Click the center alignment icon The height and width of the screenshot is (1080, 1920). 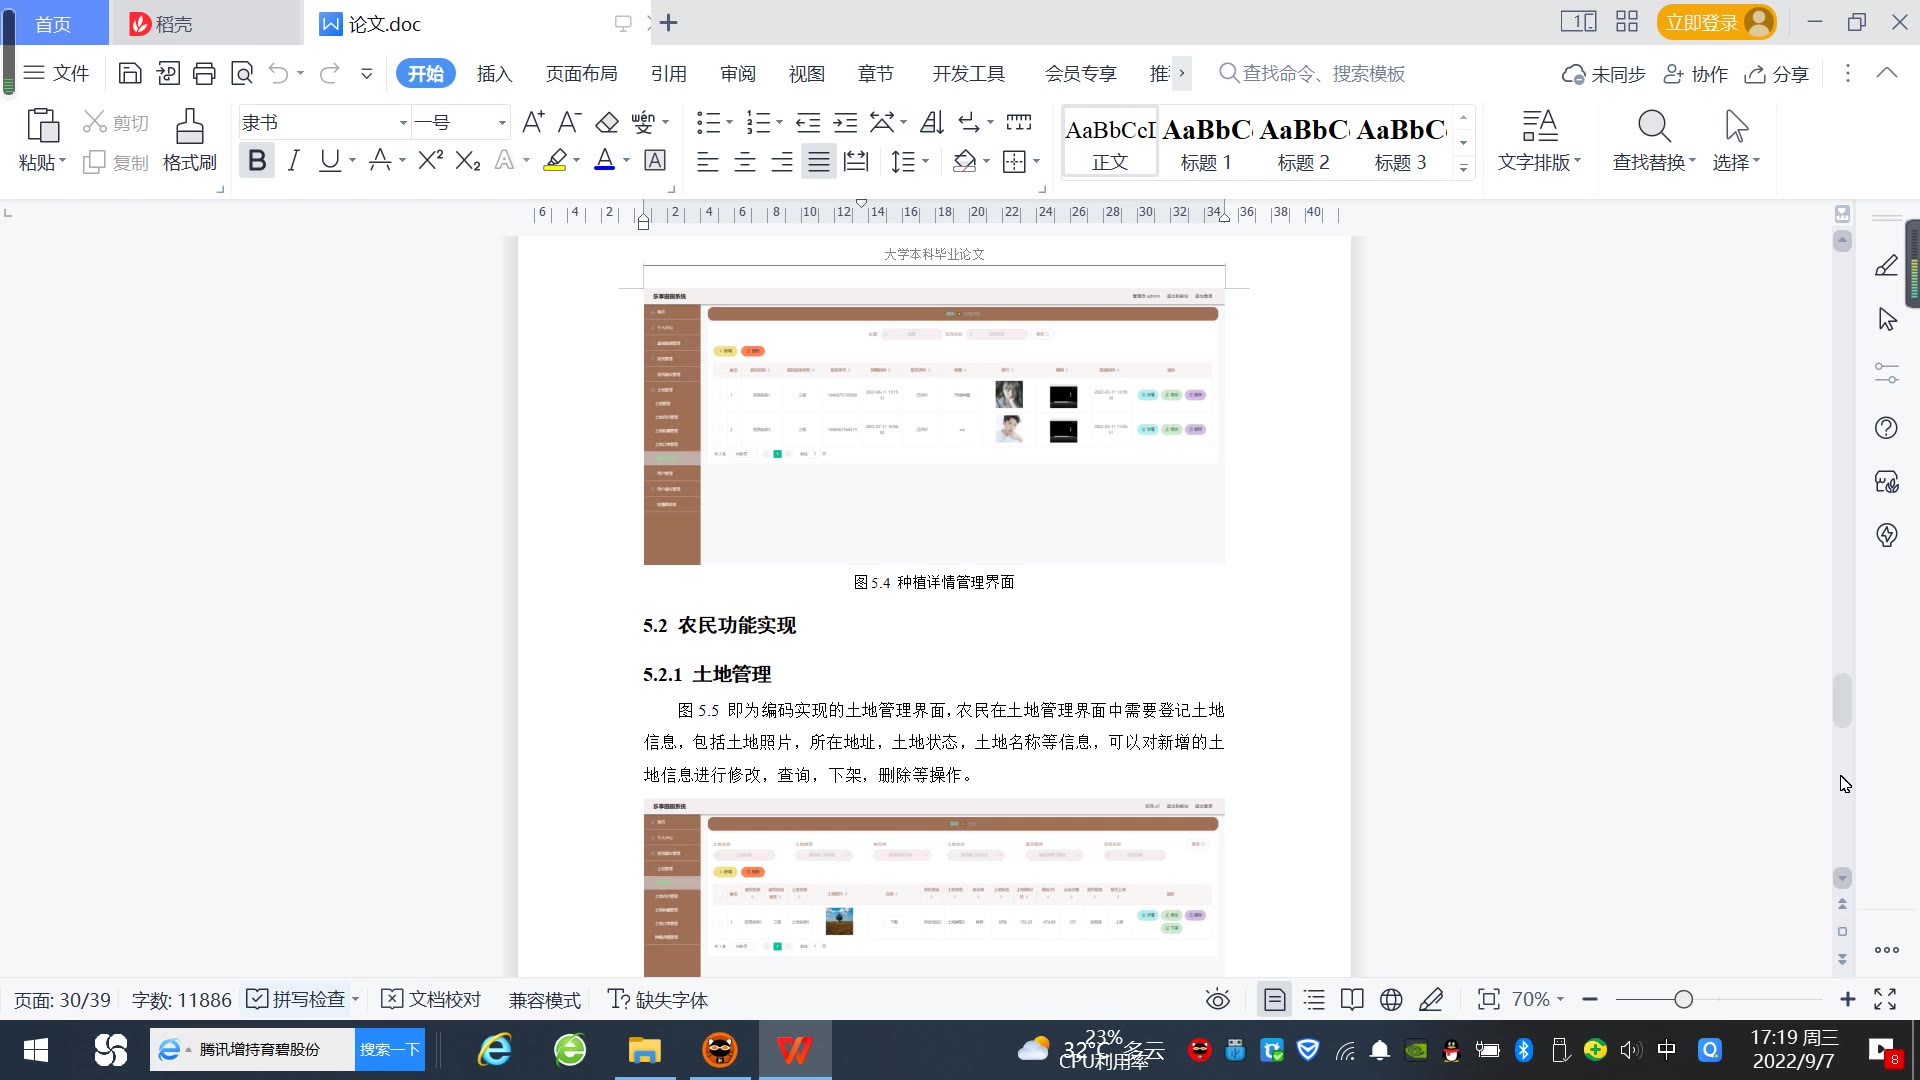[745, 161]
